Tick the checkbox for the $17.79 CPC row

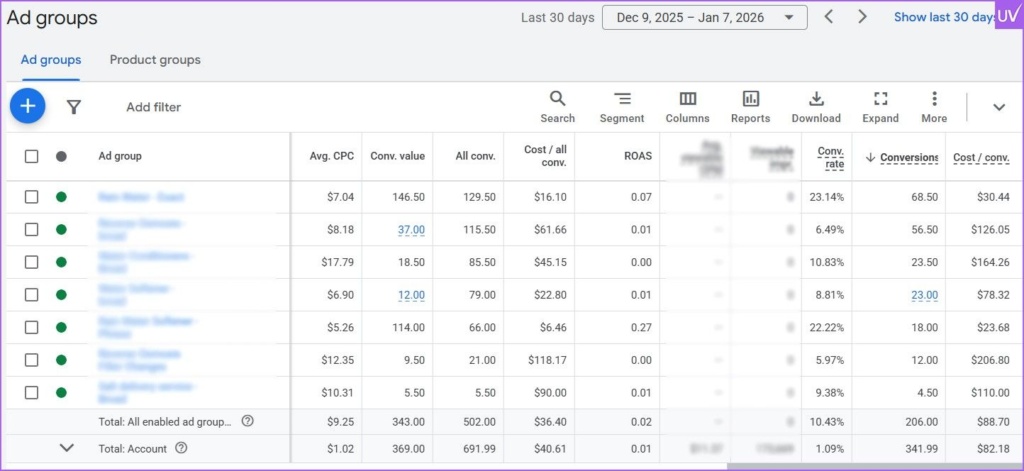[32, 262]
